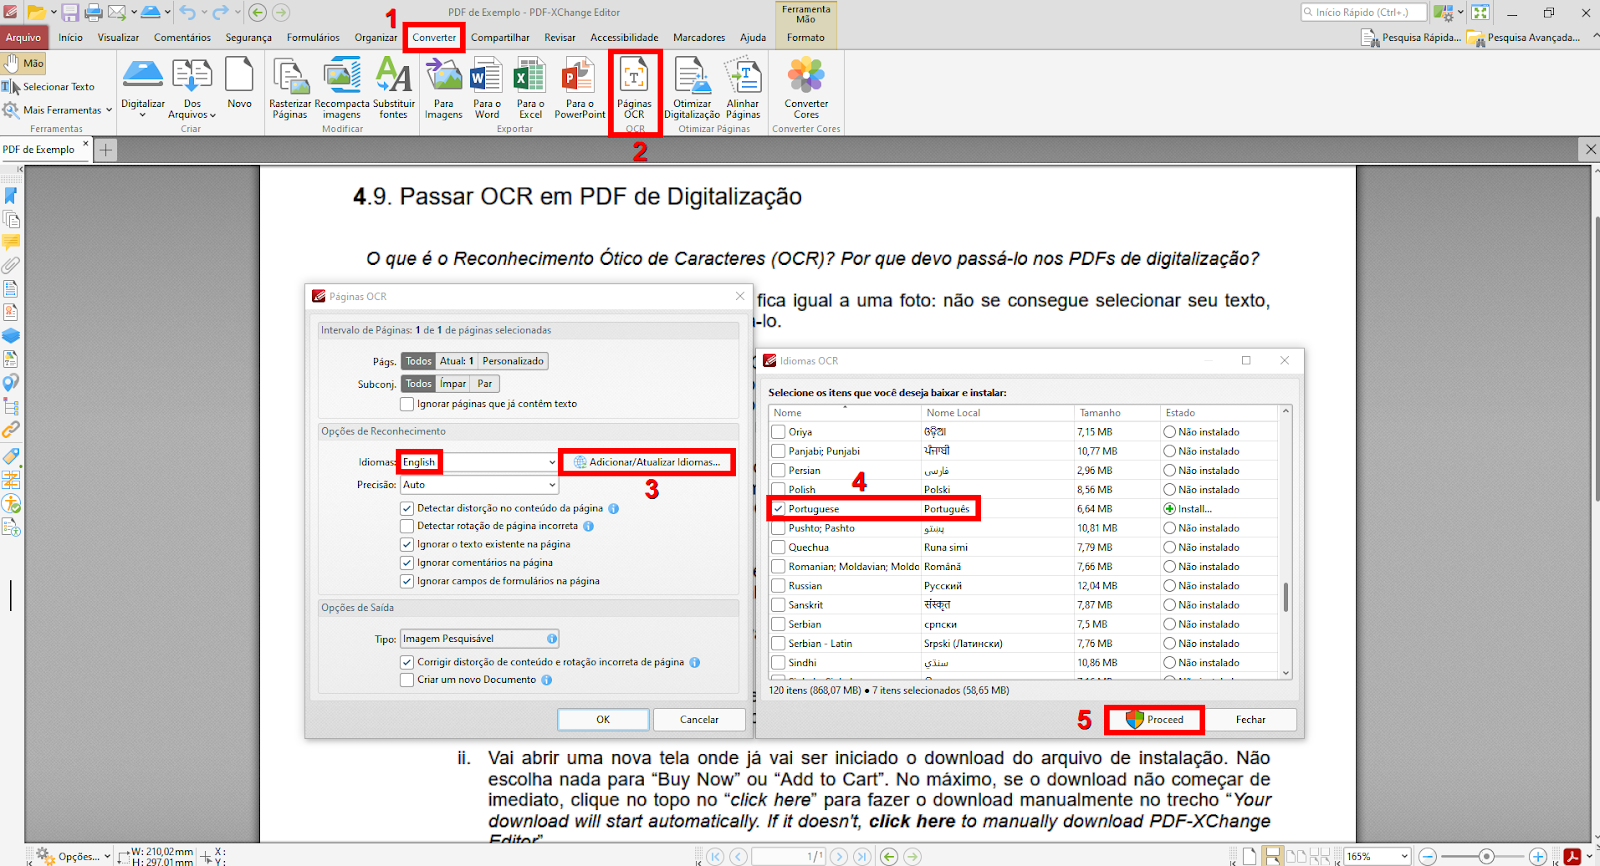The width and height of the screenshot is (1600, 866).
Task: Toggle 'Ignorar comentários na página'
Action: [x=407, y=563]
